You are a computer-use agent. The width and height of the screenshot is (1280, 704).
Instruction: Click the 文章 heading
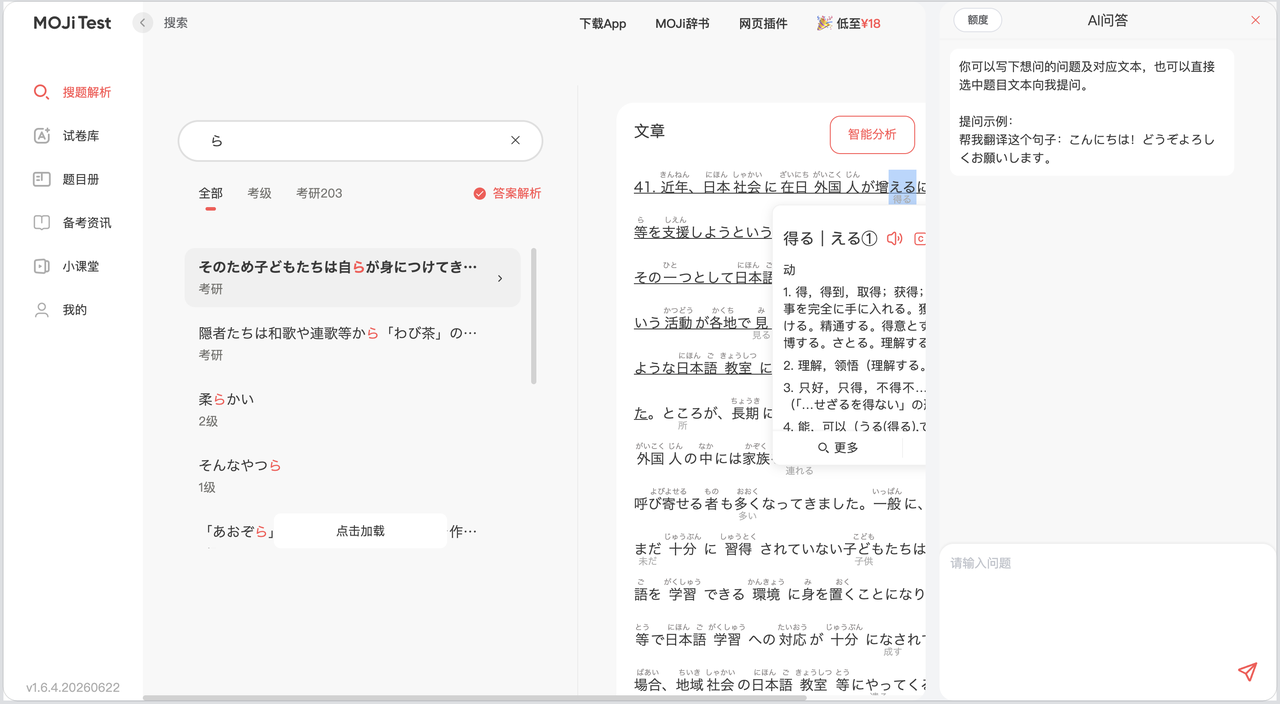click(x=649, y=131)
